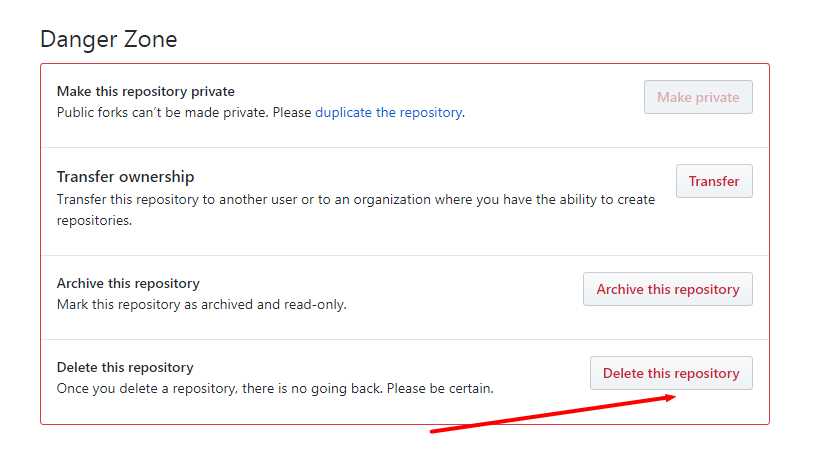The width and height of the screenshot is (832, 454).
Task: Click the bold Archive this repository title
Action: pyautogui.click(x=128, y=283)
